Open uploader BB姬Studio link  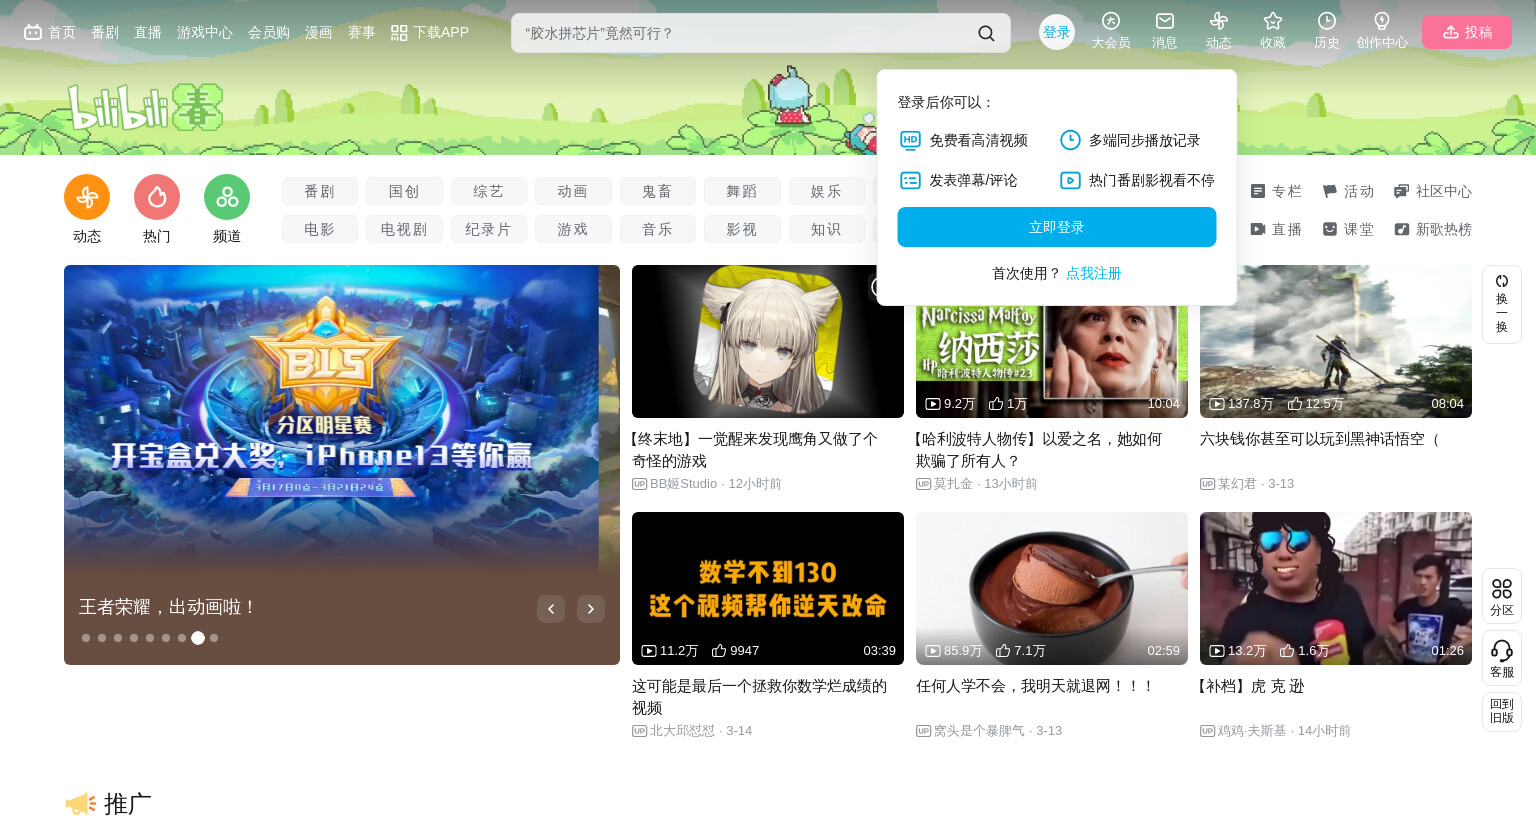point(684,484)
